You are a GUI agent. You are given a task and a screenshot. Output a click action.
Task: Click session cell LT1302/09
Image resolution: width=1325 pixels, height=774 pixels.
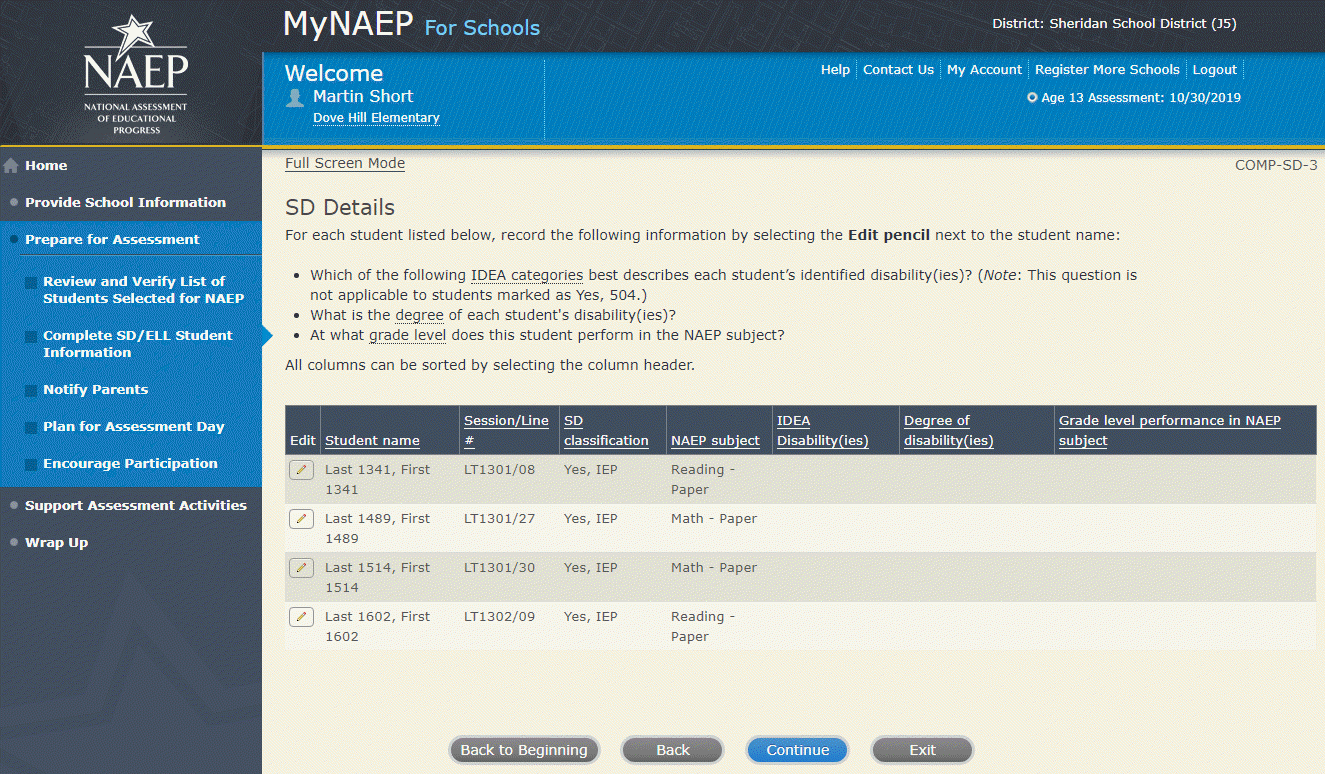coord(499,617)
